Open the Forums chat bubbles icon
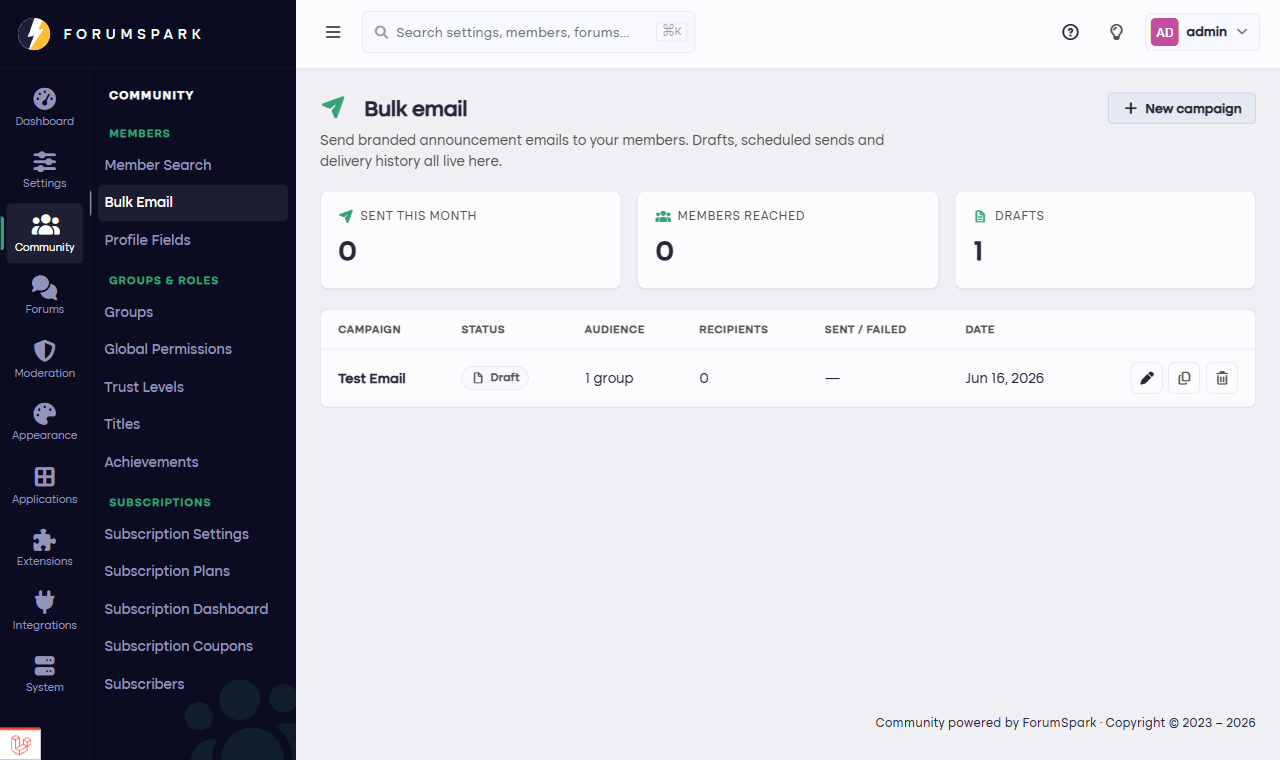Viewport: 1280px width, 760px height. 45,288
